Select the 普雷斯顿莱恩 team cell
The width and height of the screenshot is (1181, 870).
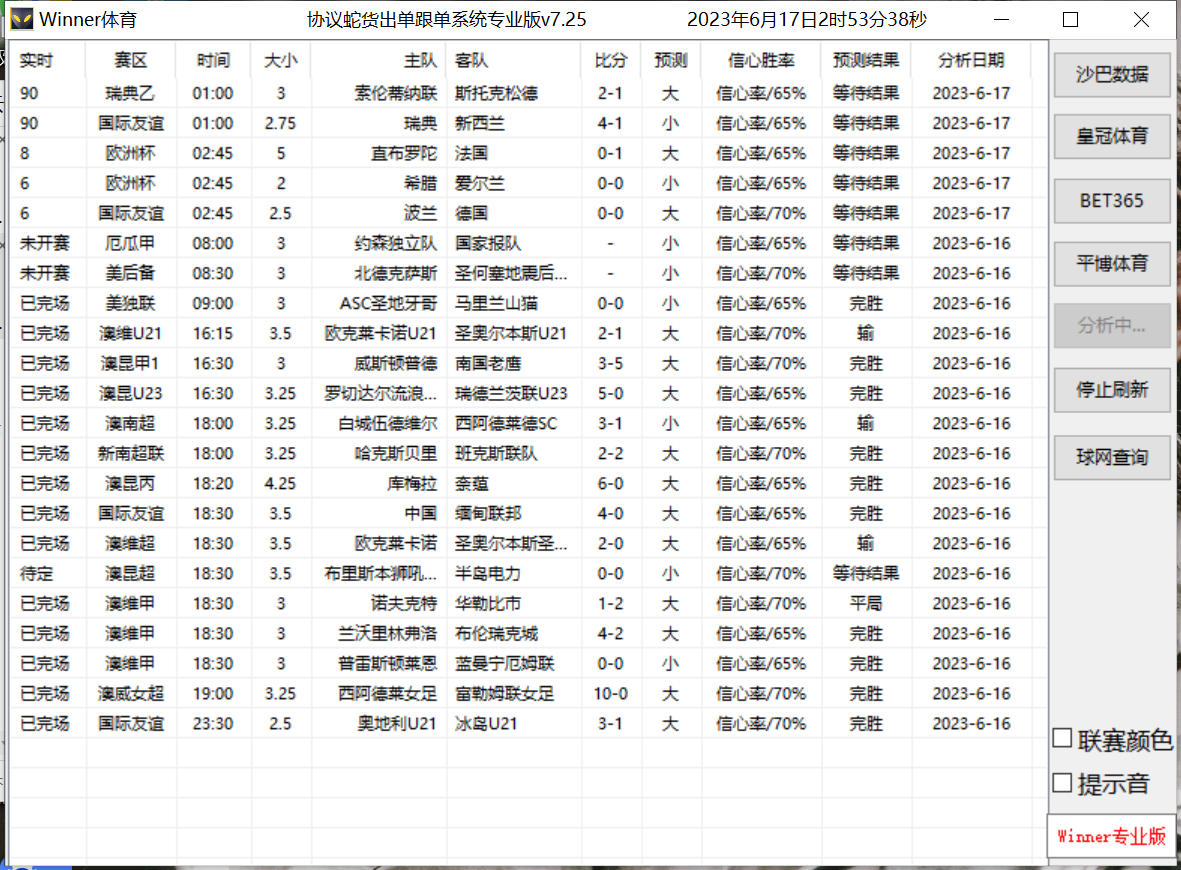(x=387, y=664)
